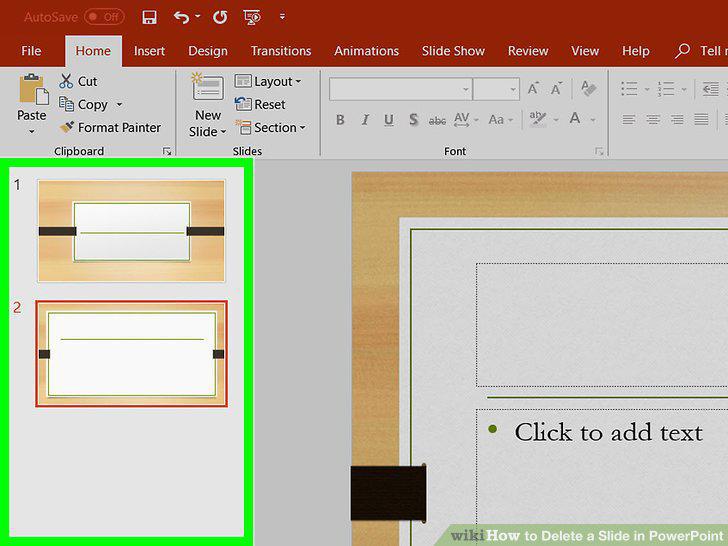
Task: Open the Review tab
Action: click(528, 51)
